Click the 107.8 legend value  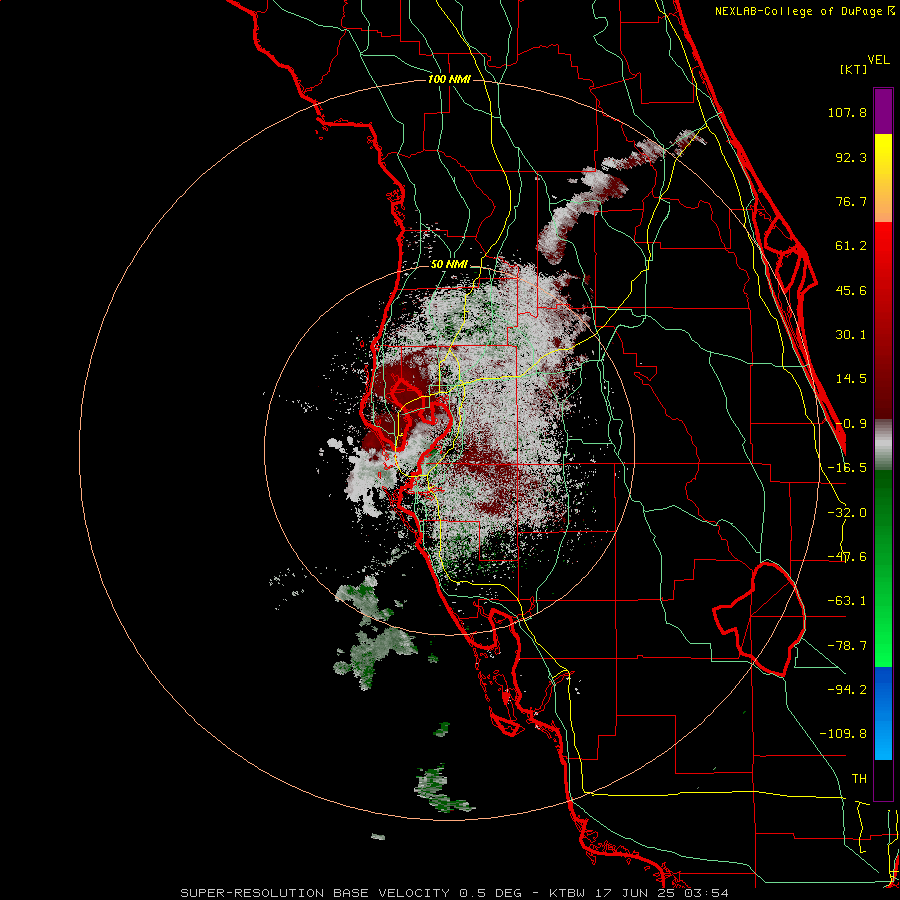point(847,112)
